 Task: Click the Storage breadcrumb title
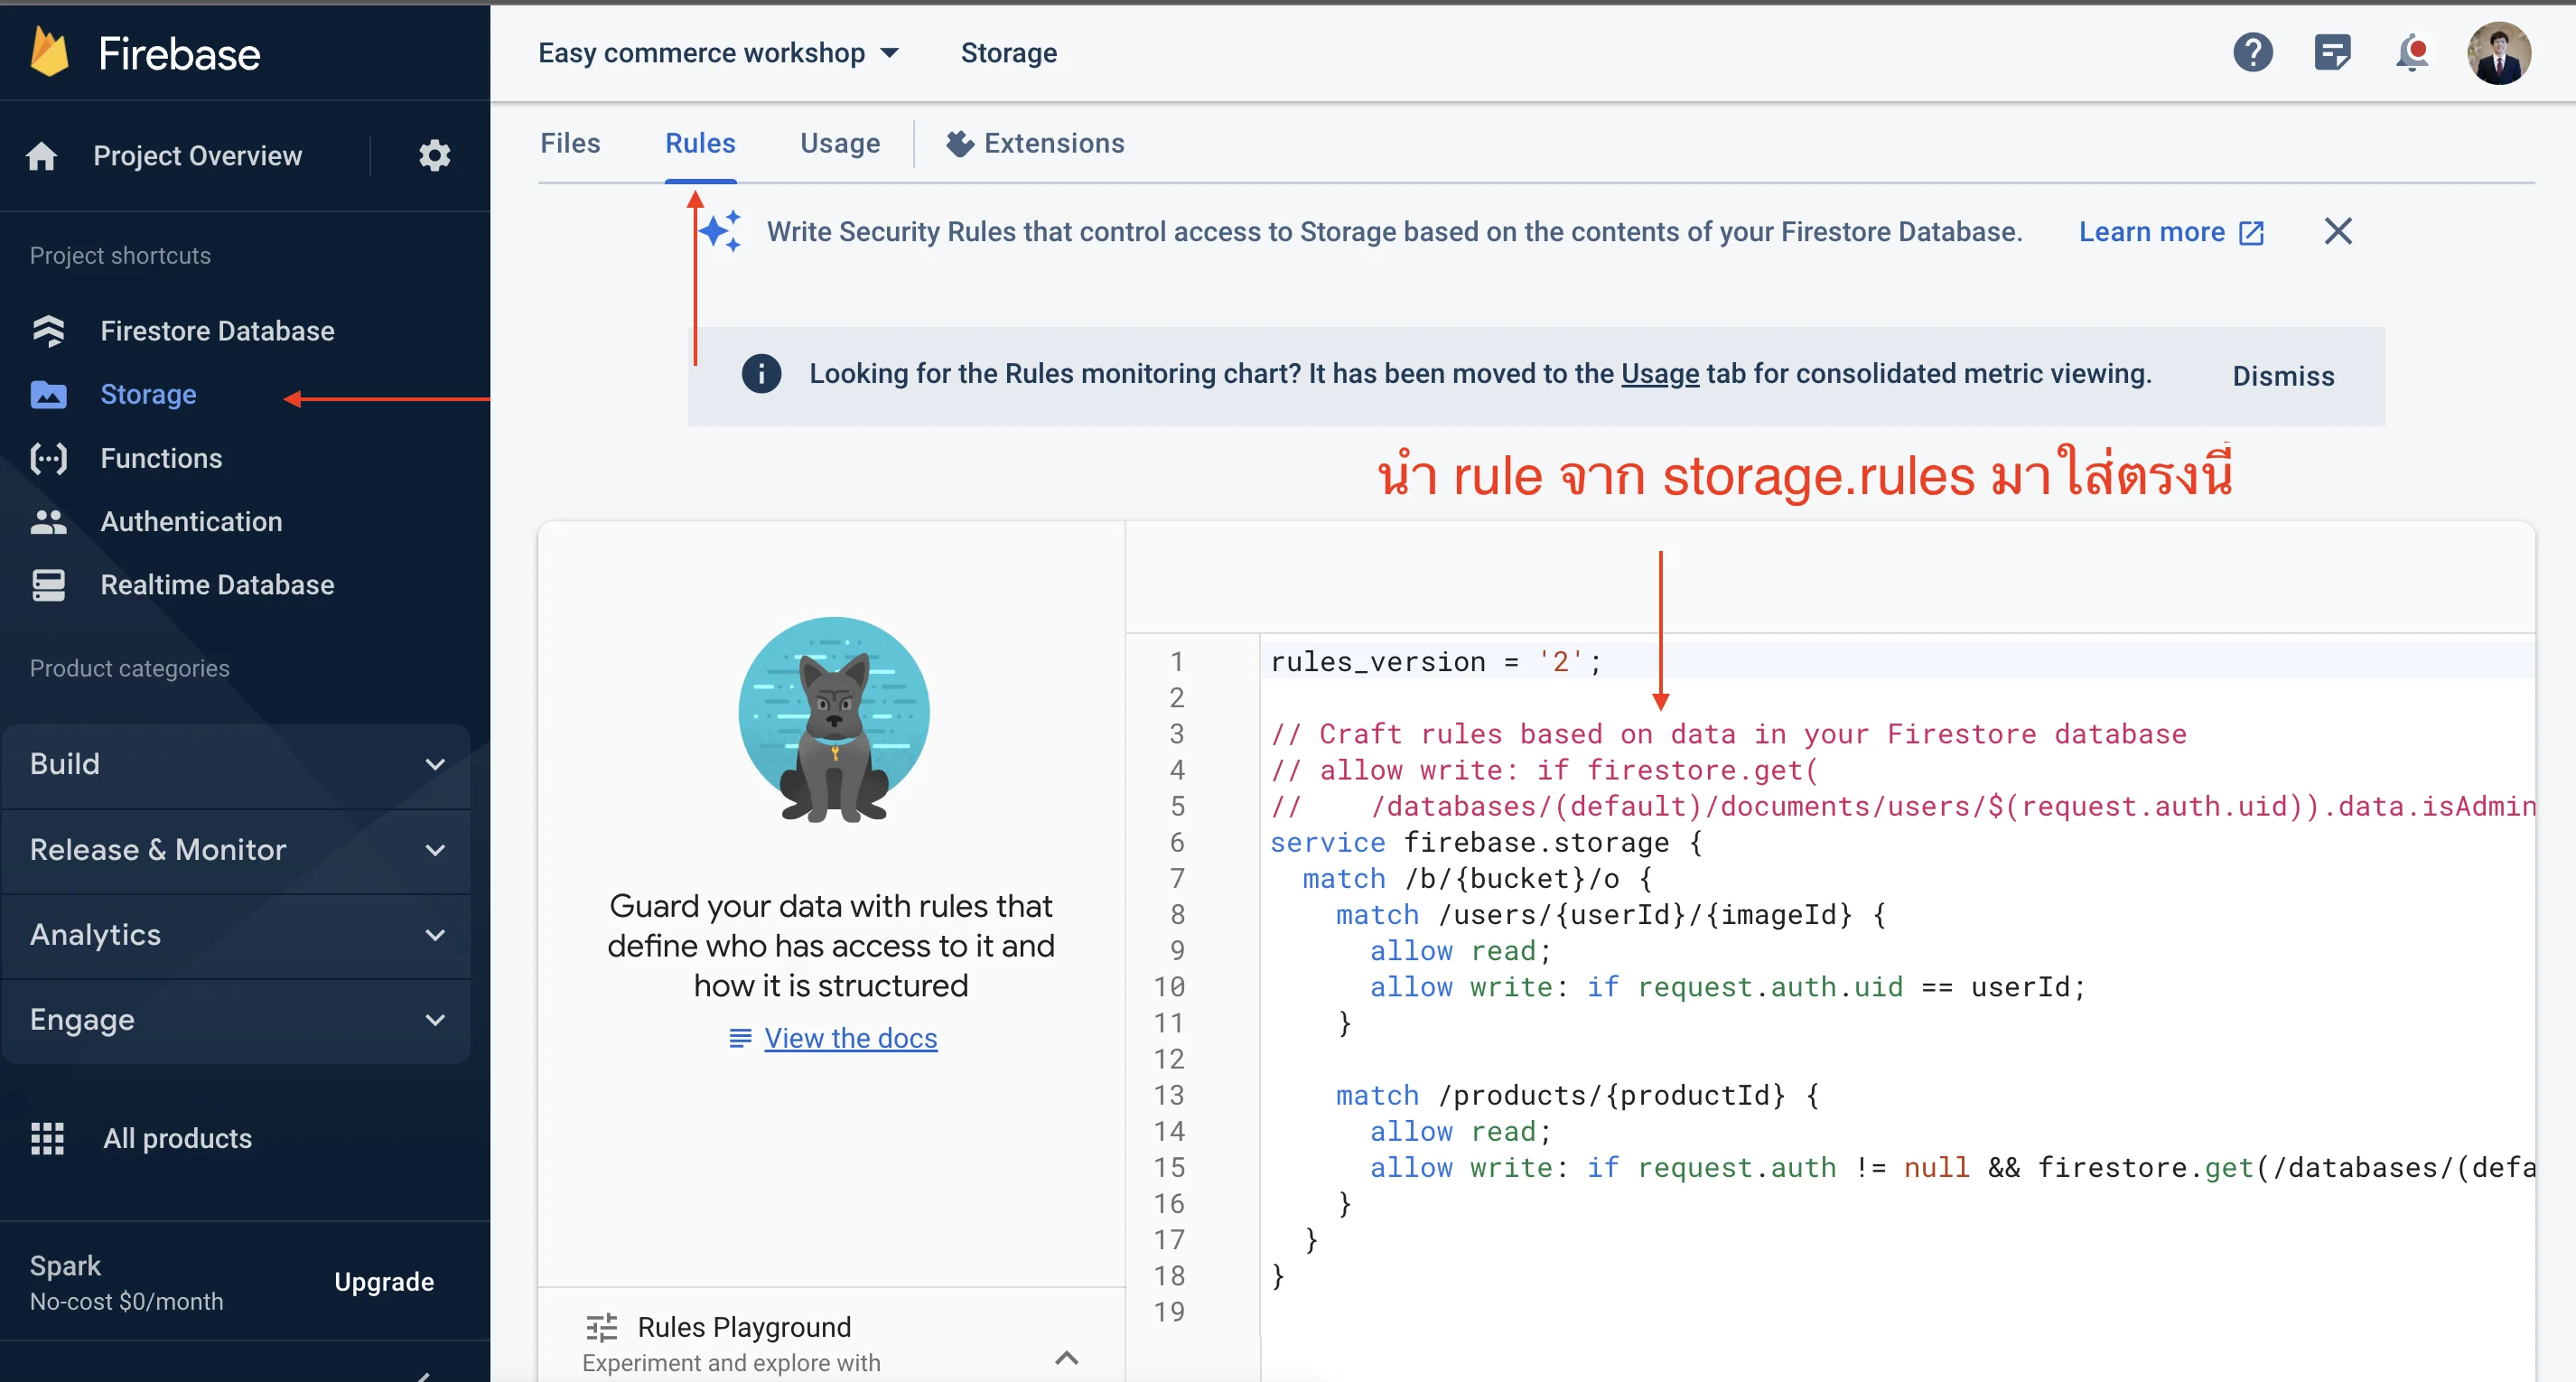(1008, 53)
